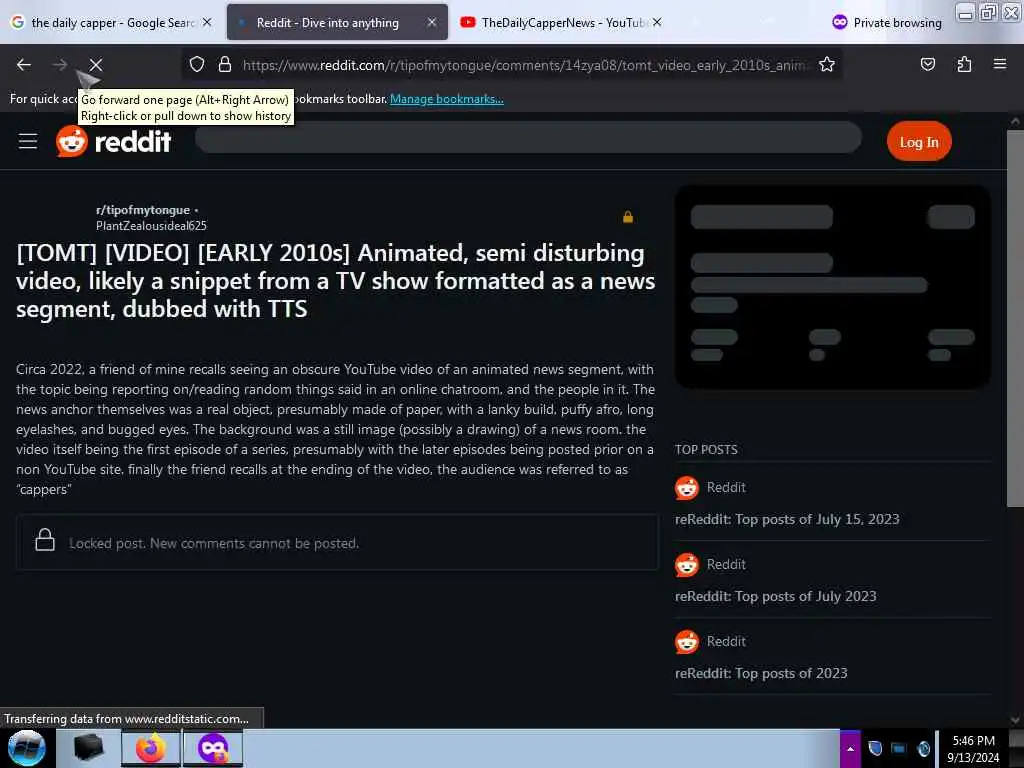Open reReddit Top posts of July 15, 2023
The width and height of the screenshot is (1024, 768).
787,519
